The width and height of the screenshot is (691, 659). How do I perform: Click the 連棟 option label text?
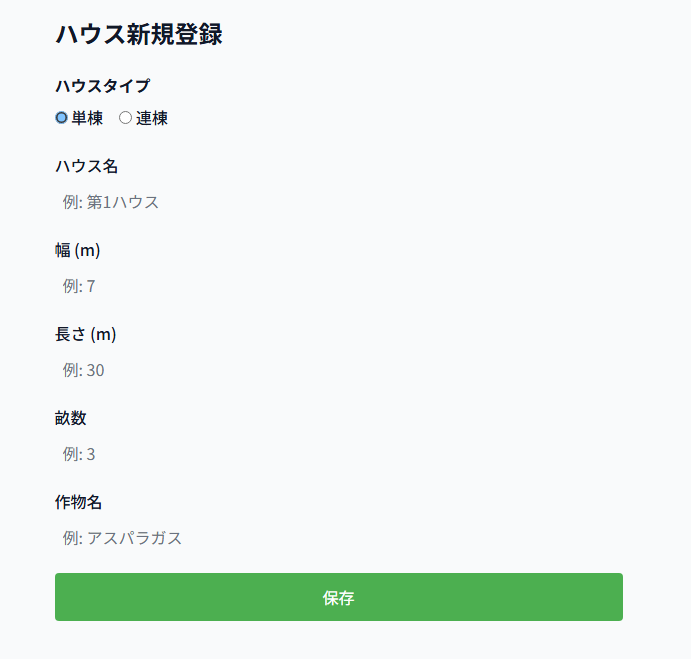(152, 118)
